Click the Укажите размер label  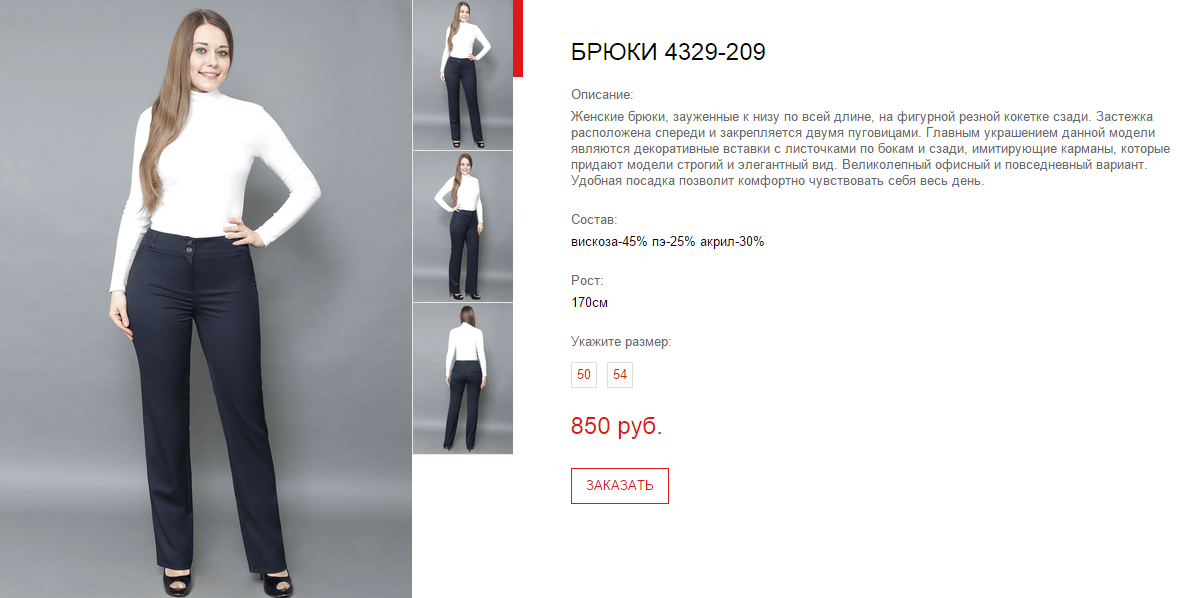coord(621,341)
